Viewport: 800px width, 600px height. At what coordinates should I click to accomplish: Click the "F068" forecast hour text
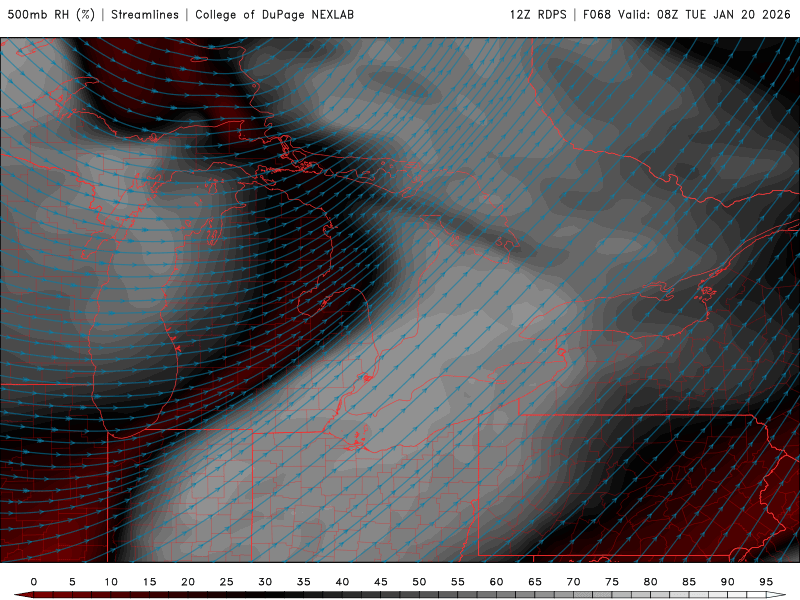coord(597,15)
